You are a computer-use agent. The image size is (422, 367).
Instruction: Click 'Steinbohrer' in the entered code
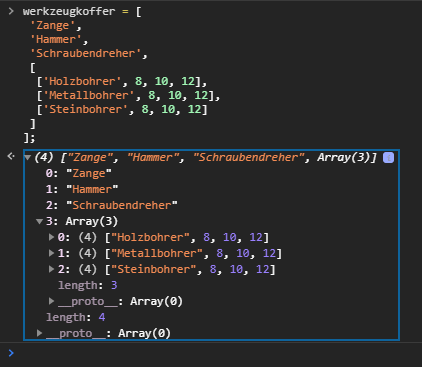coord(86,109)
